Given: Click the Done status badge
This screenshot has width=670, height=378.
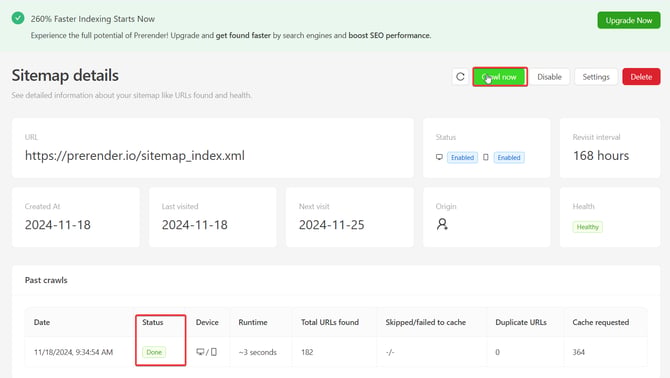Looking at the screenshot, I should click(x=154, y=352).
